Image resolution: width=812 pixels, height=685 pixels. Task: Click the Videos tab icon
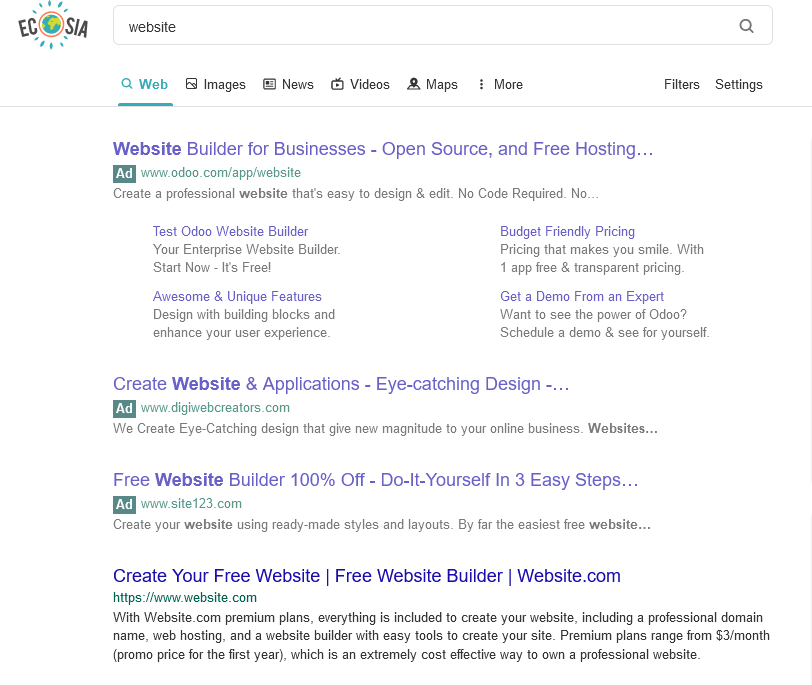tap(337, 84)
